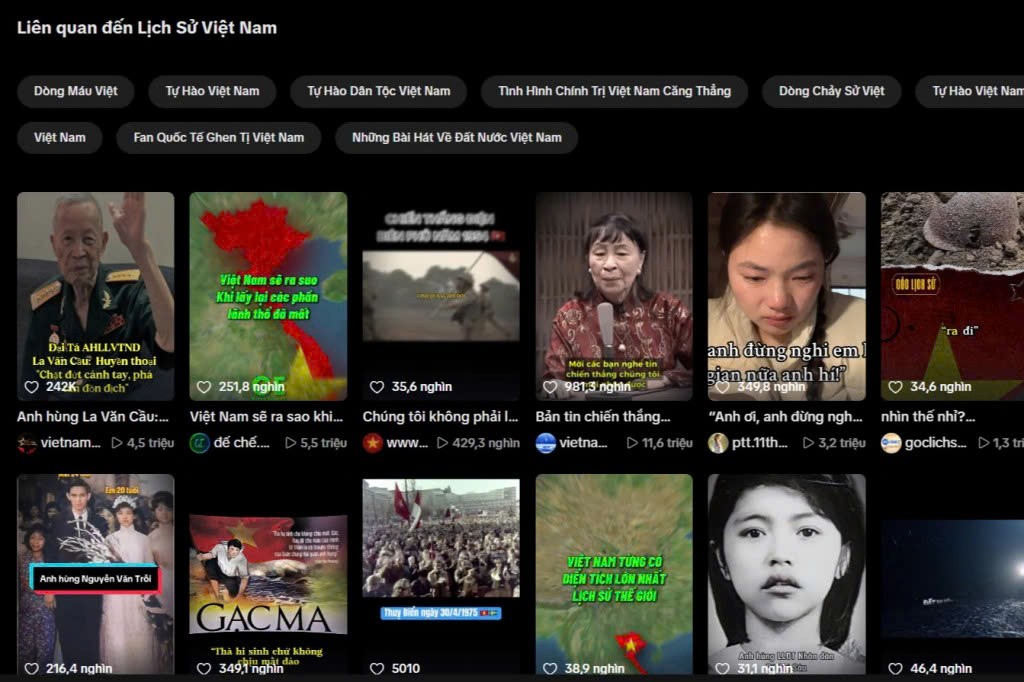Tap the heart next to 5010
The width and height of the screenshot is (1024, 682).
377,668
